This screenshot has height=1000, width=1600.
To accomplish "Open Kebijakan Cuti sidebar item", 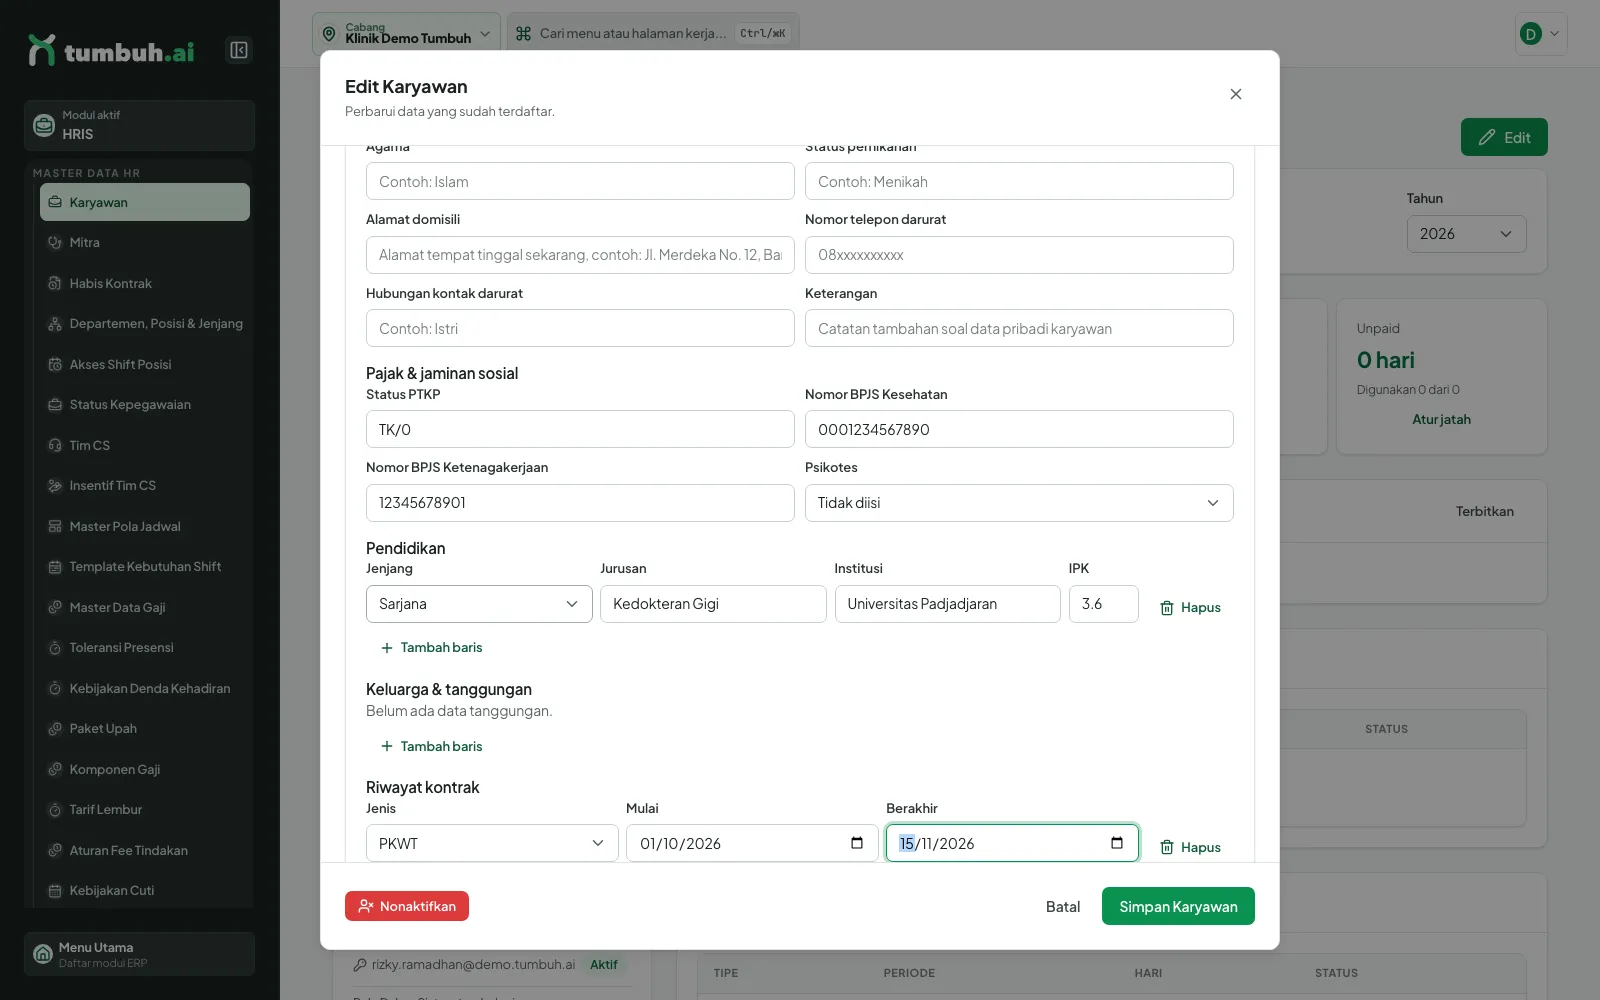I will 145,890.
